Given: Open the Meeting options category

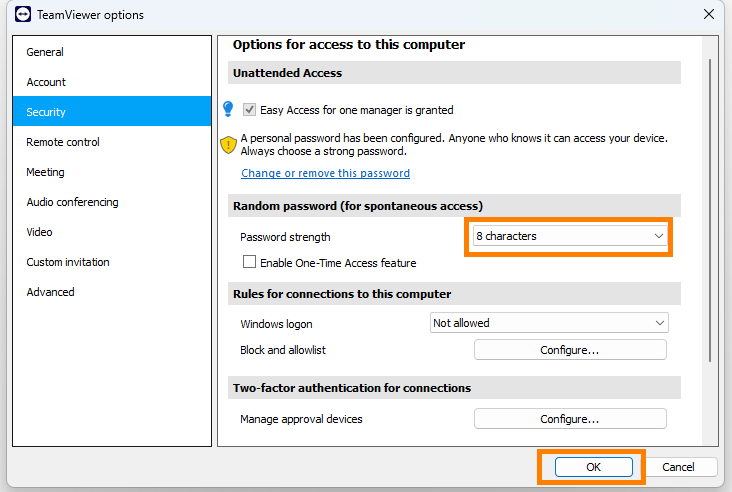Looking at the screenshot, I should (112, 172).
